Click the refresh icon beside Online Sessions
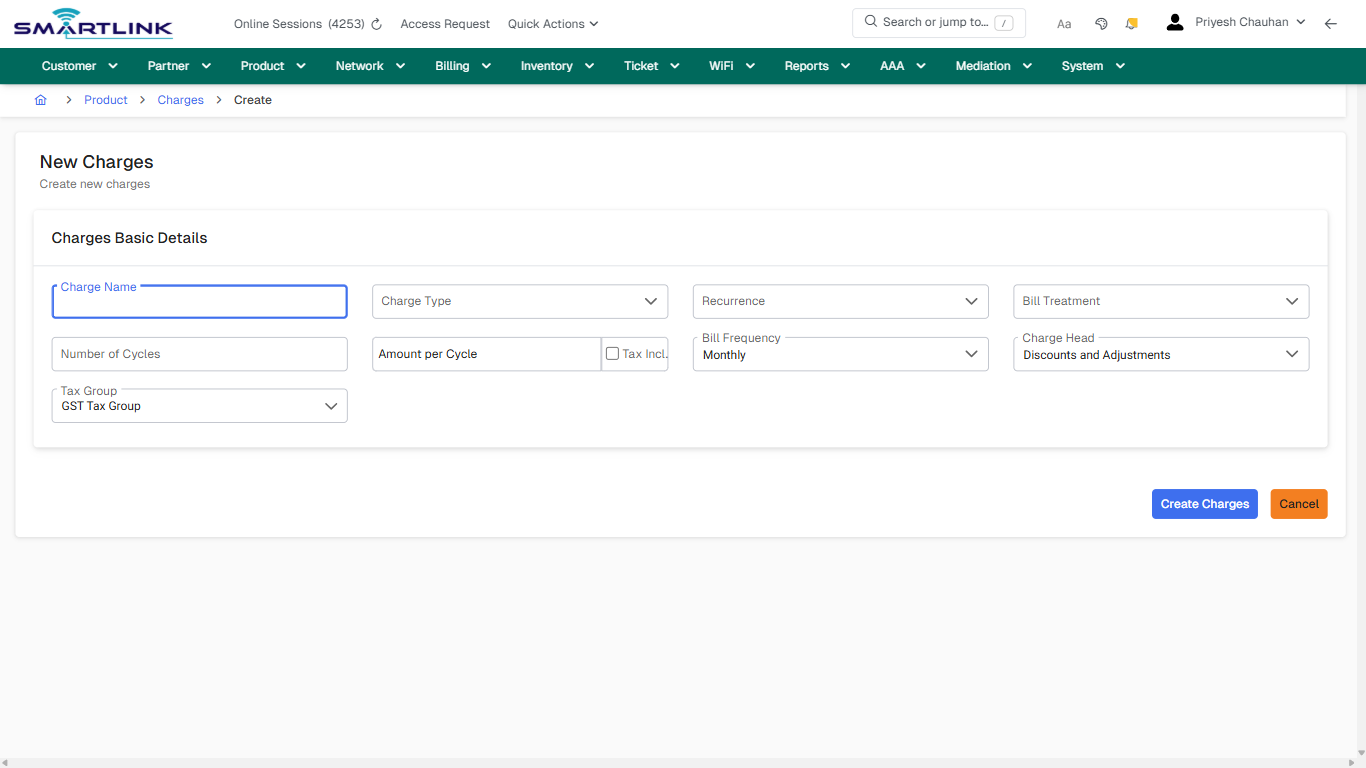Viewport: 1366px width, 768px height. (375, 23)
